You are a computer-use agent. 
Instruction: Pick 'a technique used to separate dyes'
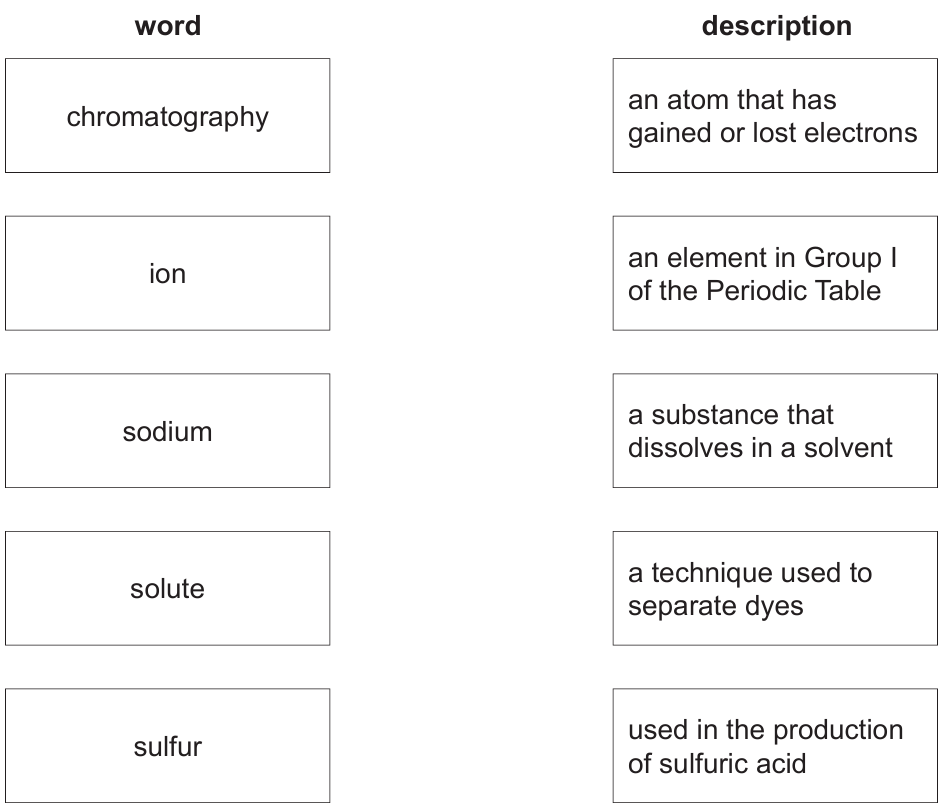(775, 588)
